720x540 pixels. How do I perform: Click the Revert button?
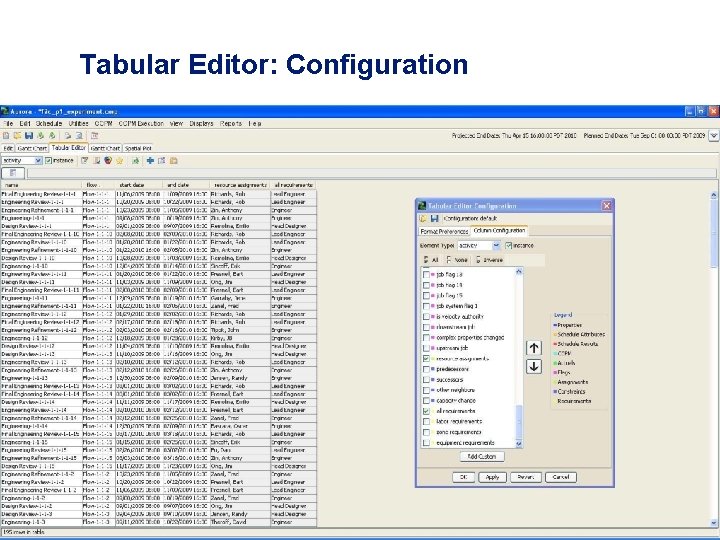pyautogui.click(x=526, y=477)
